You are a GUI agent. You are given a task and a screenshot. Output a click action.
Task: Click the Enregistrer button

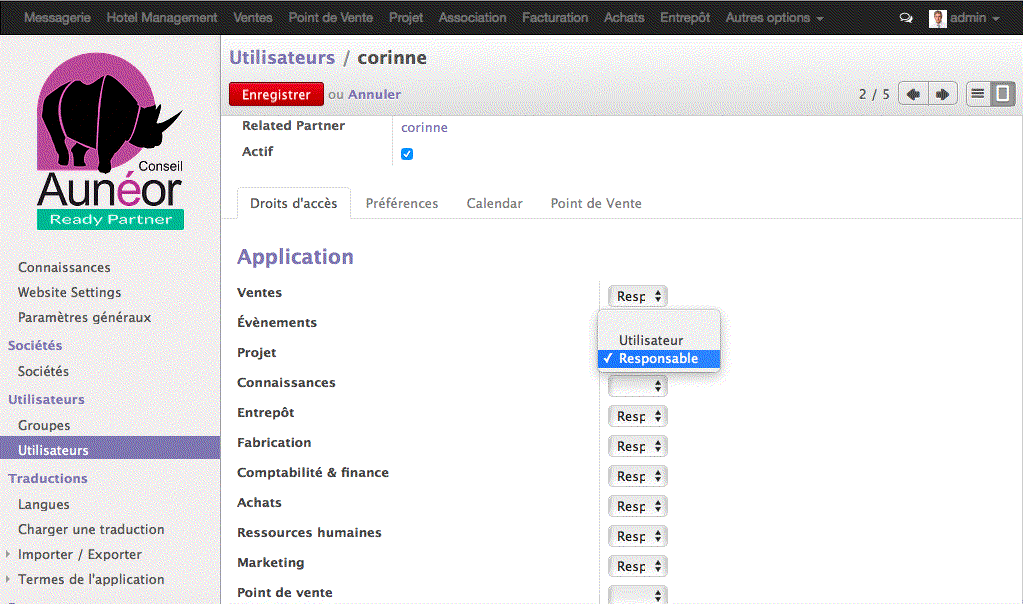pyautogui.click(x=276, y=93)
